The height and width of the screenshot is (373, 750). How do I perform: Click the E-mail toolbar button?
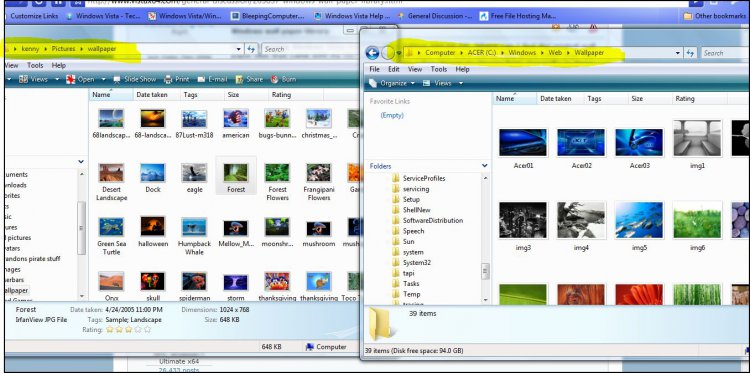[212, 79]
